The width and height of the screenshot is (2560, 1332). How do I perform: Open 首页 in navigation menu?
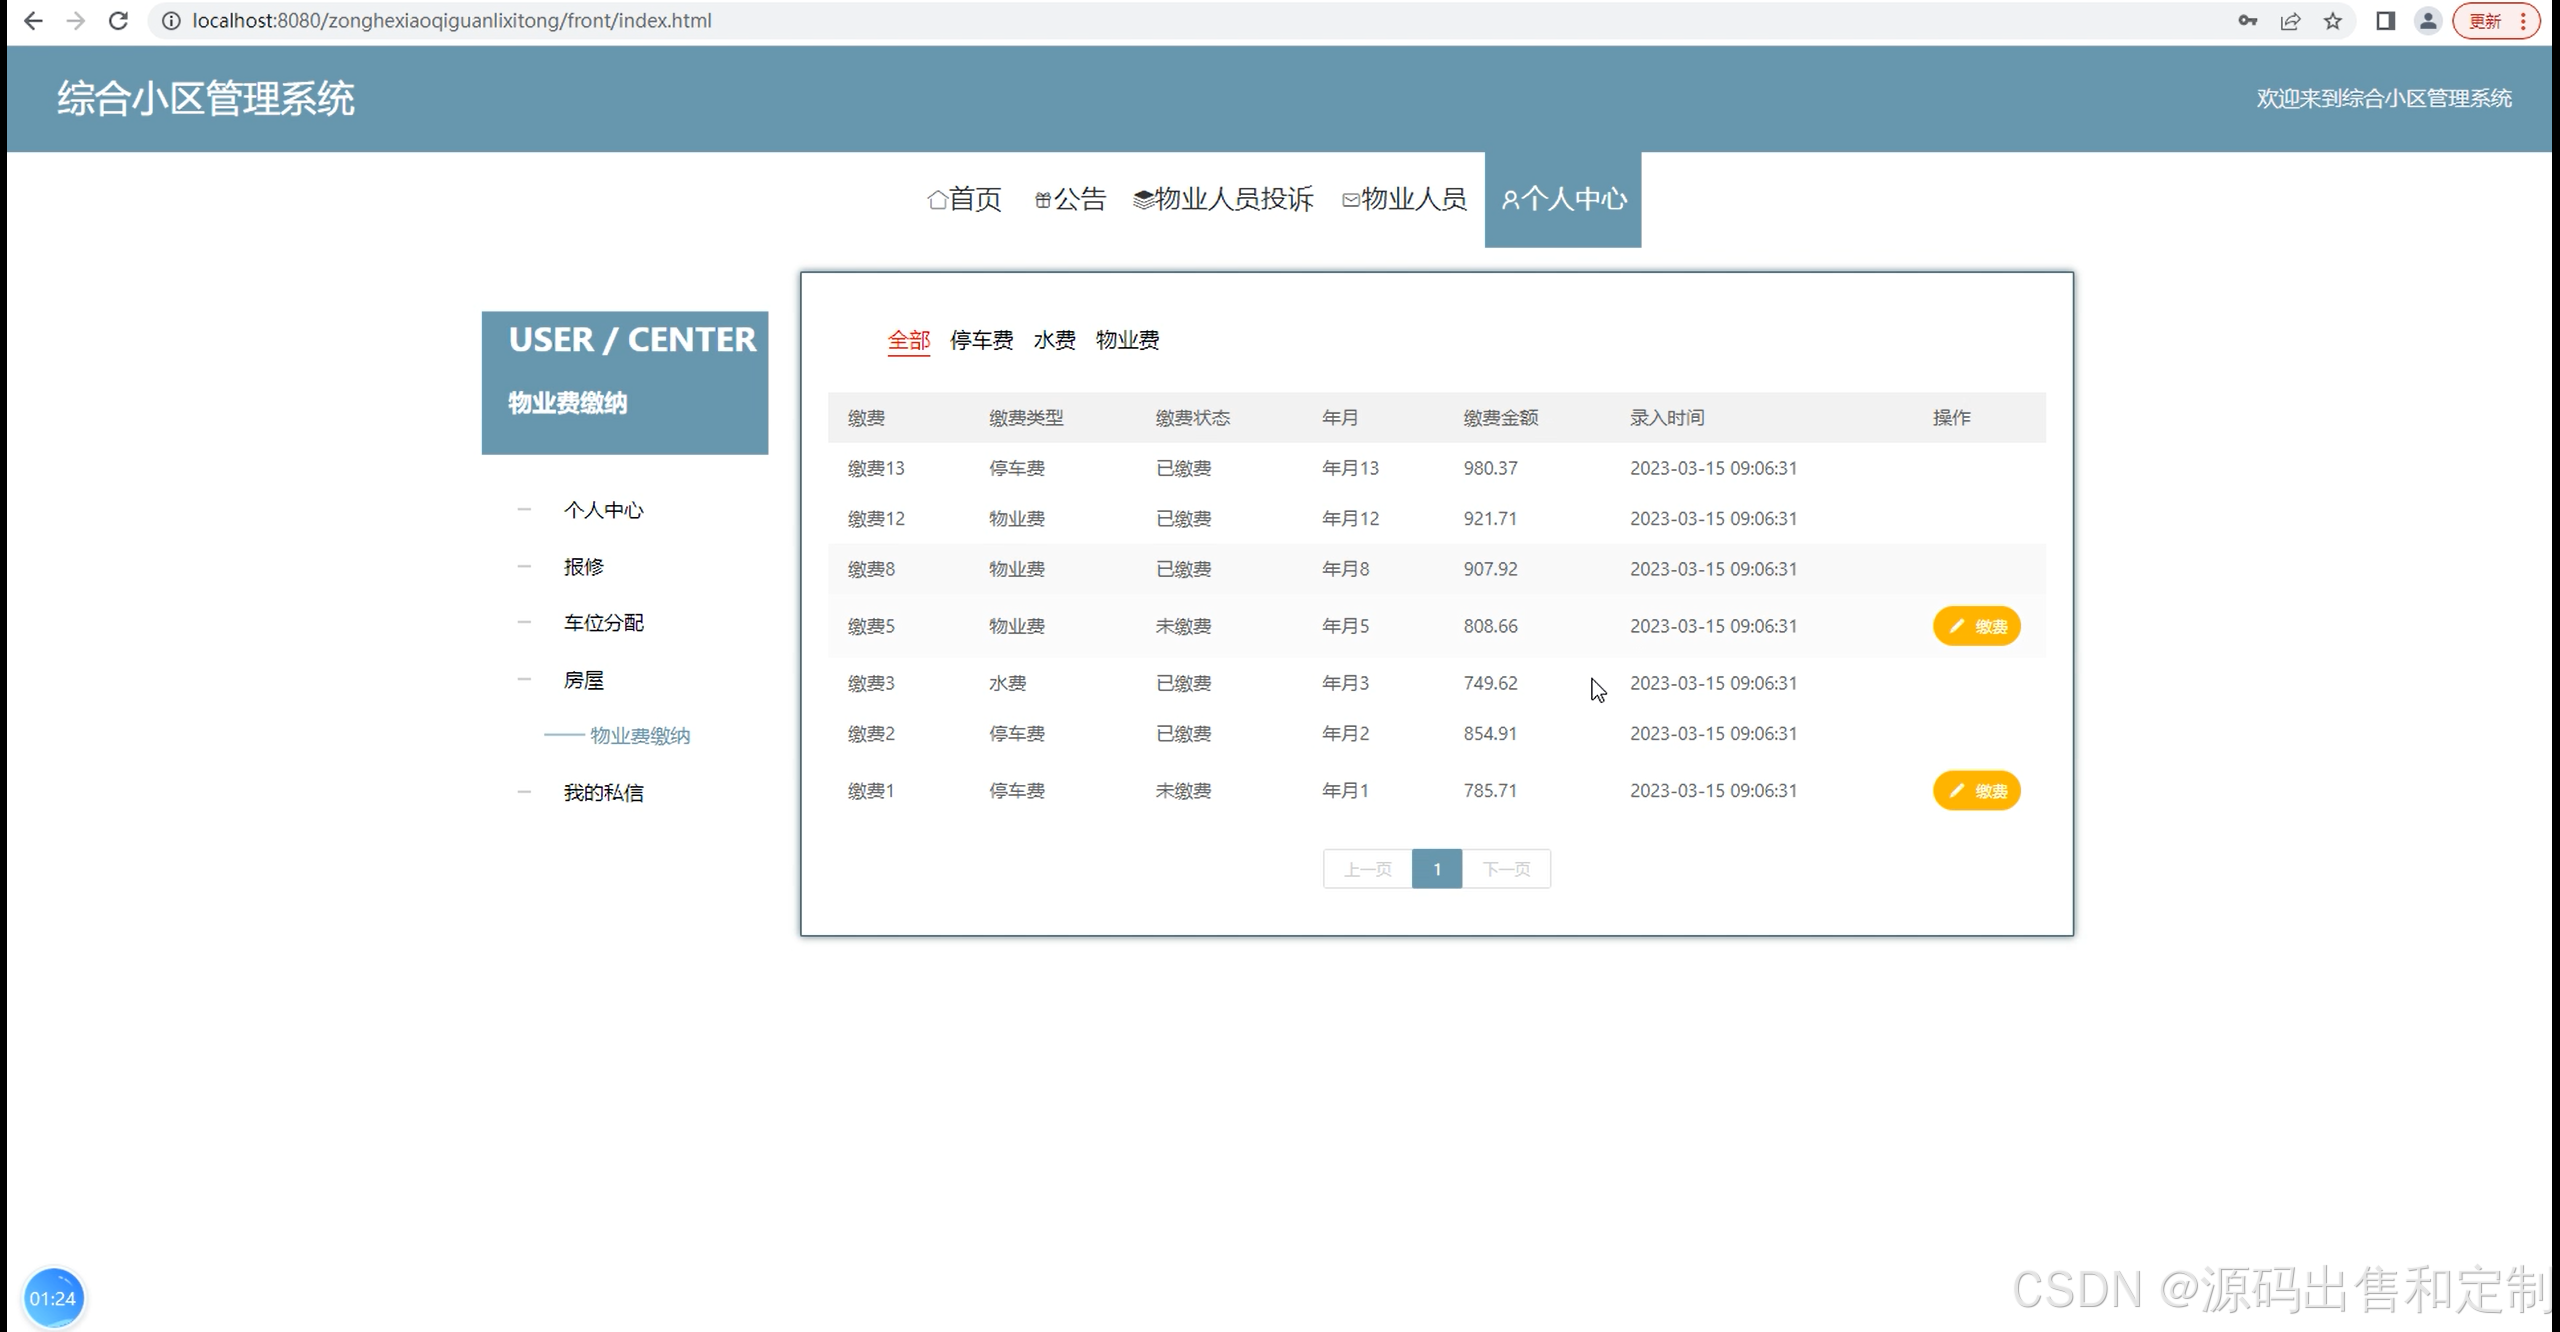tap(964, 199)
